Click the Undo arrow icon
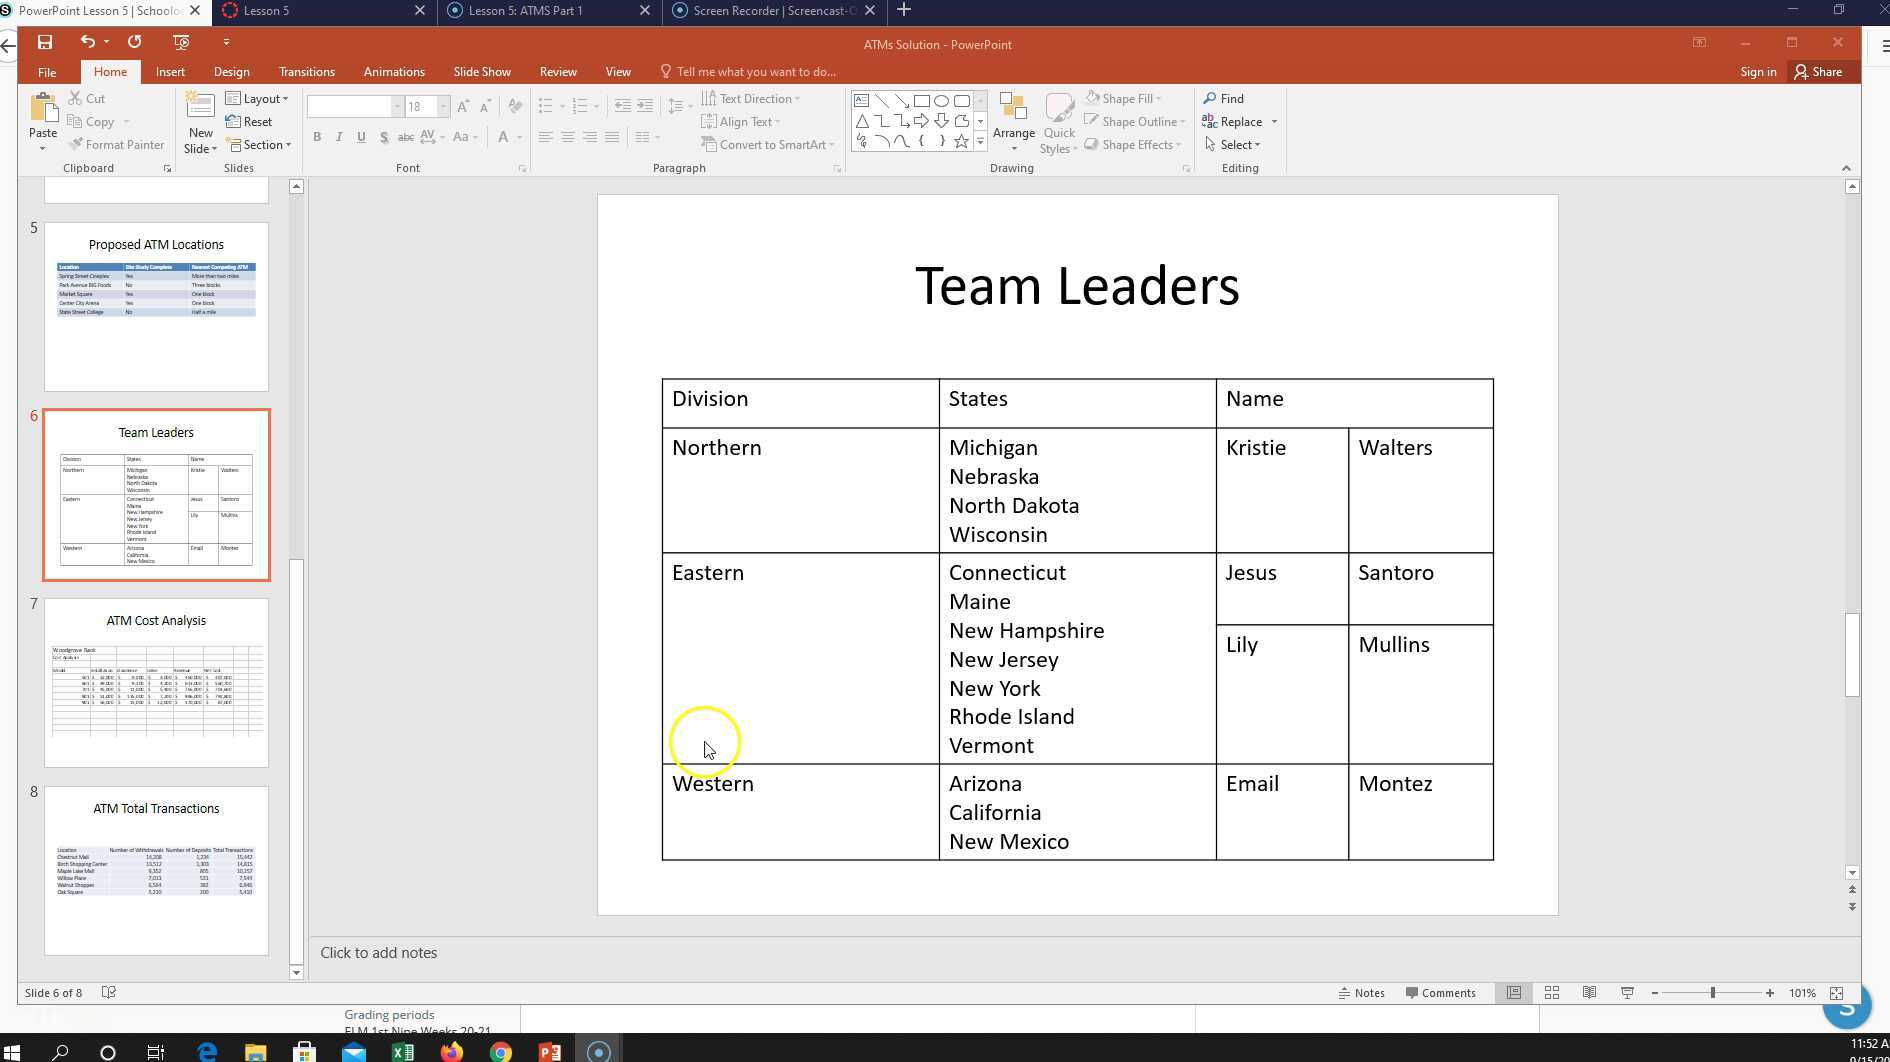This screenshot has width=1890, height=1062. coord(88,42)
